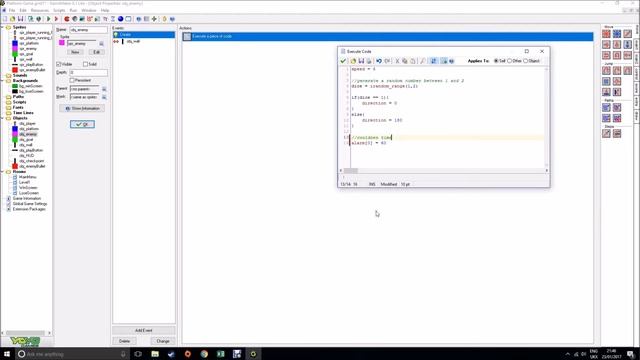Collapse the Rooms folder in resource tree
Screen dimensions: 640x360
(2, 172)
